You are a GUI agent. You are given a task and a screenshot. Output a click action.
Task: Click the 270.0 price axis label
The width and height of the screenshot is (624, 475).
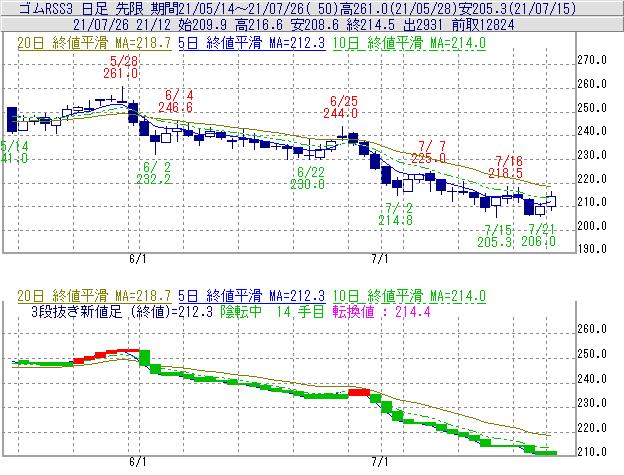[x=592, y=60]
